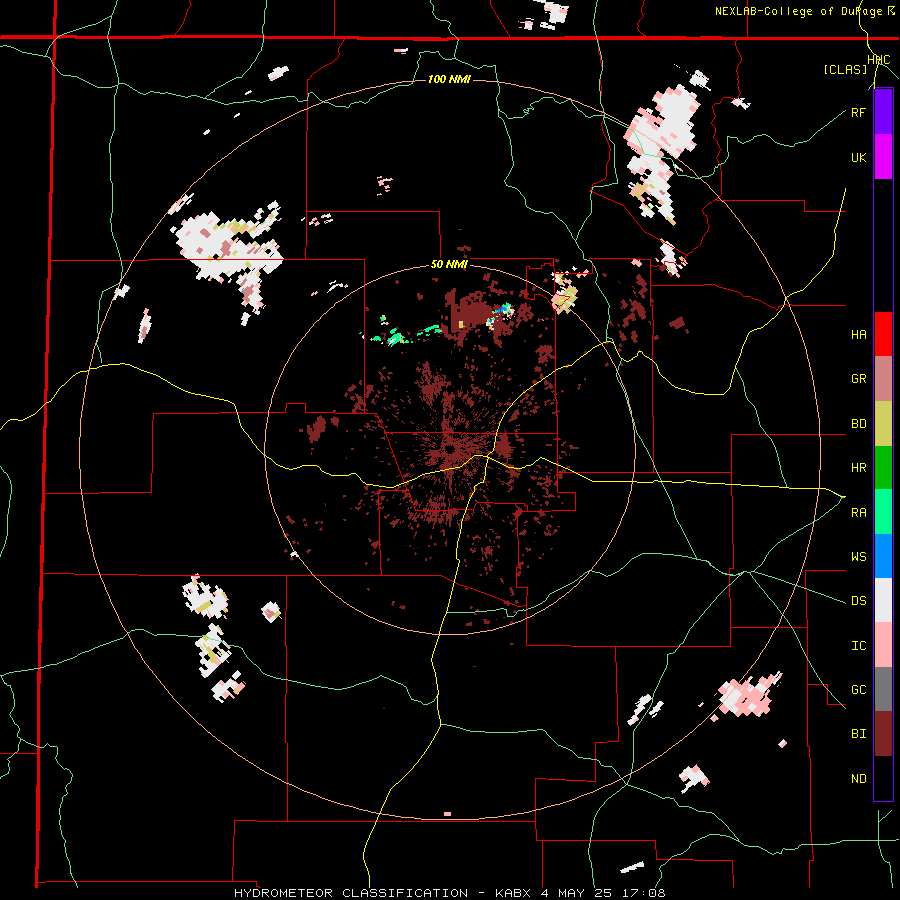Pick the dark green HR legend swatch
900x900 pixels.
click(883, 468)
